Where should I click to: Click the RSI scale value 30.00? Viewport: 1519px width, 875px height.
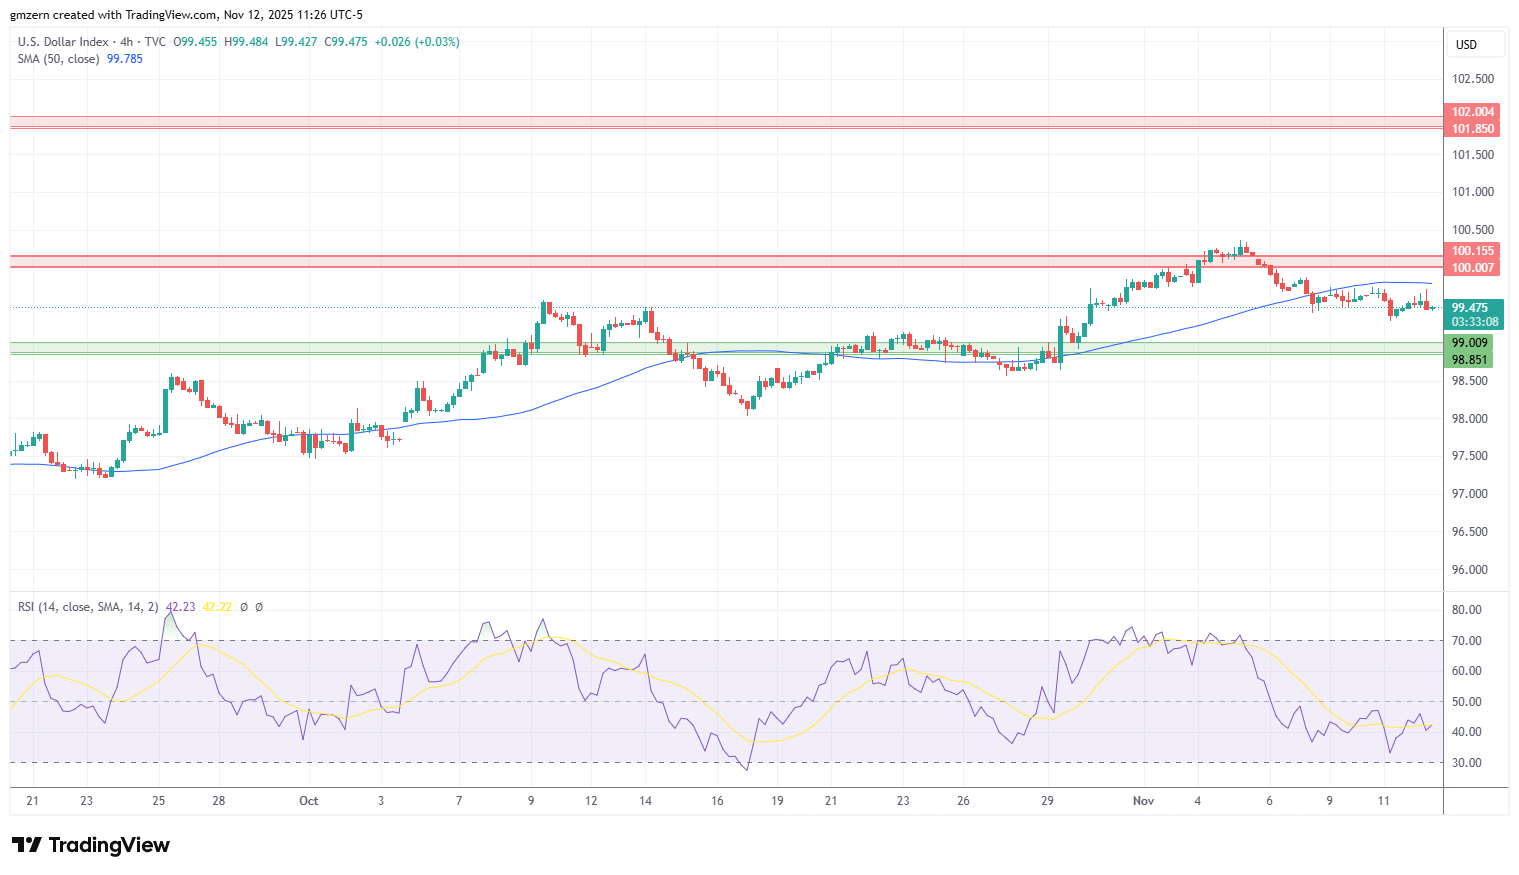click(x=1468, y=763)
